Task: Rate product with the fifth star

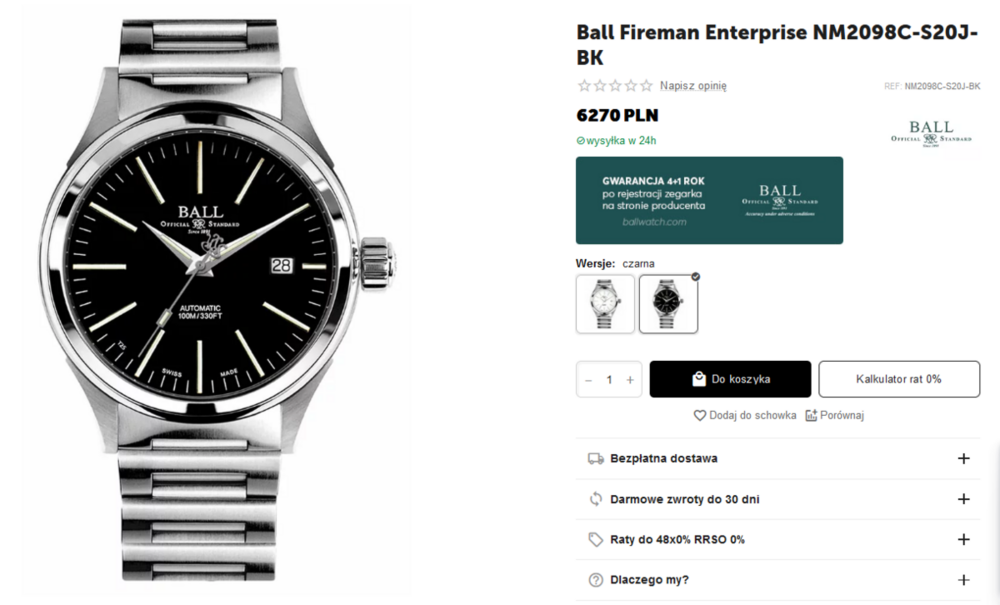Action: click(x=647, y=86)
